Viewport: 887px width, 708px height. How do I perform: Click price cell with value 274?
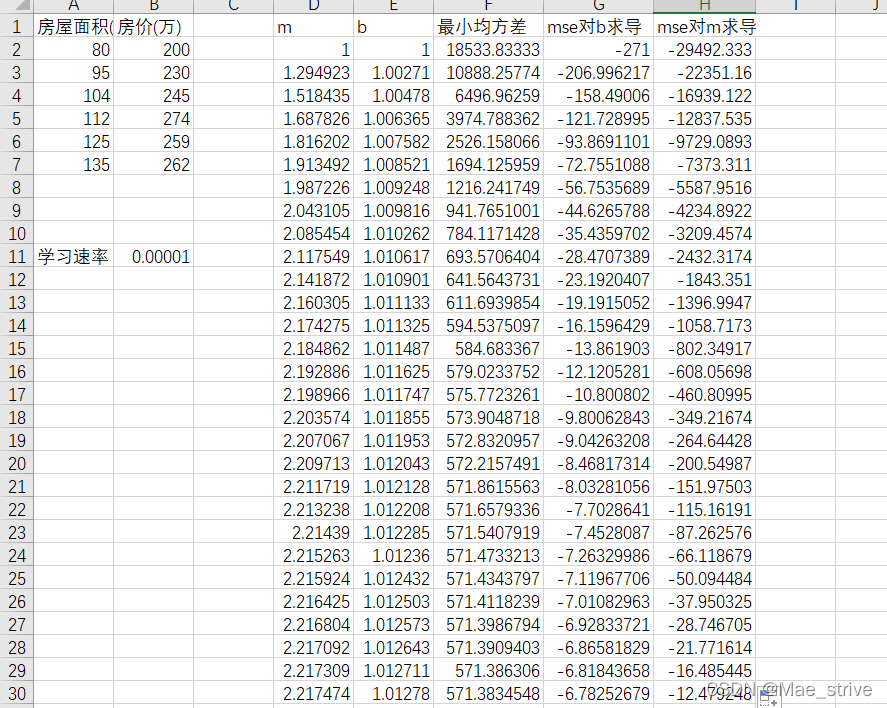coord(154,119)
